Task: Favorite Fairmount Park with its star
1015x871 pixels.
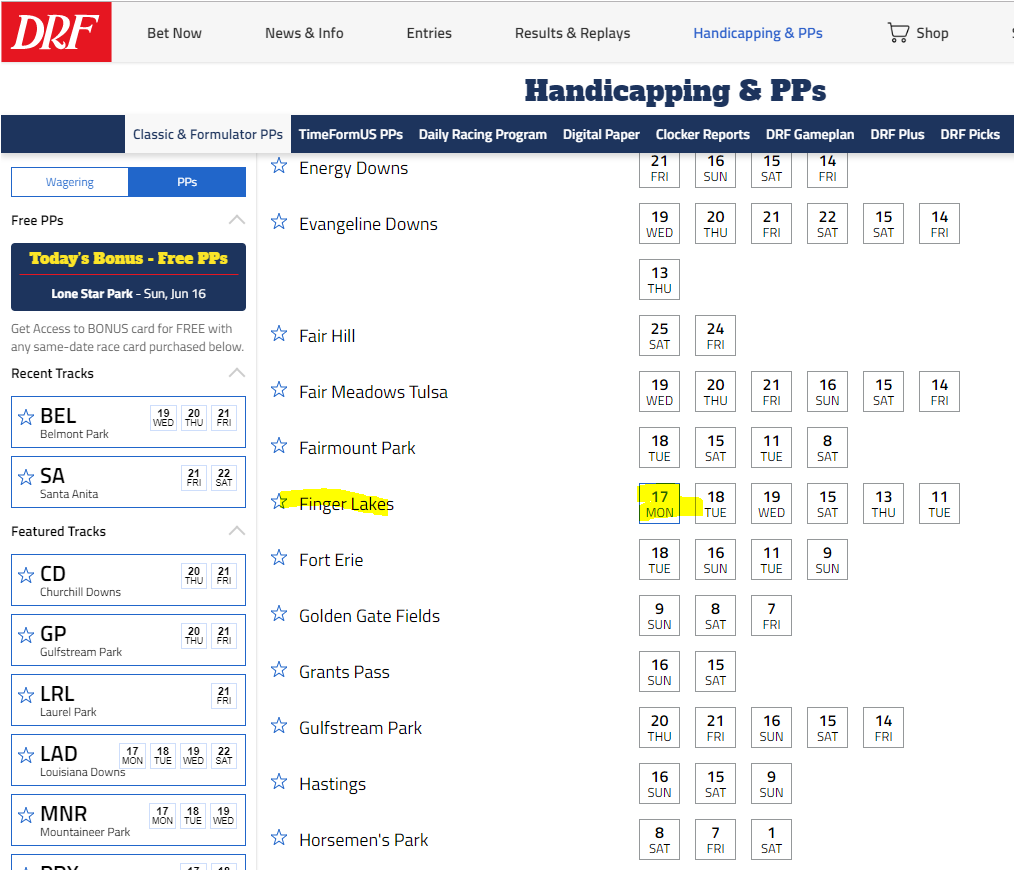Action: click(x=279, y=446)
